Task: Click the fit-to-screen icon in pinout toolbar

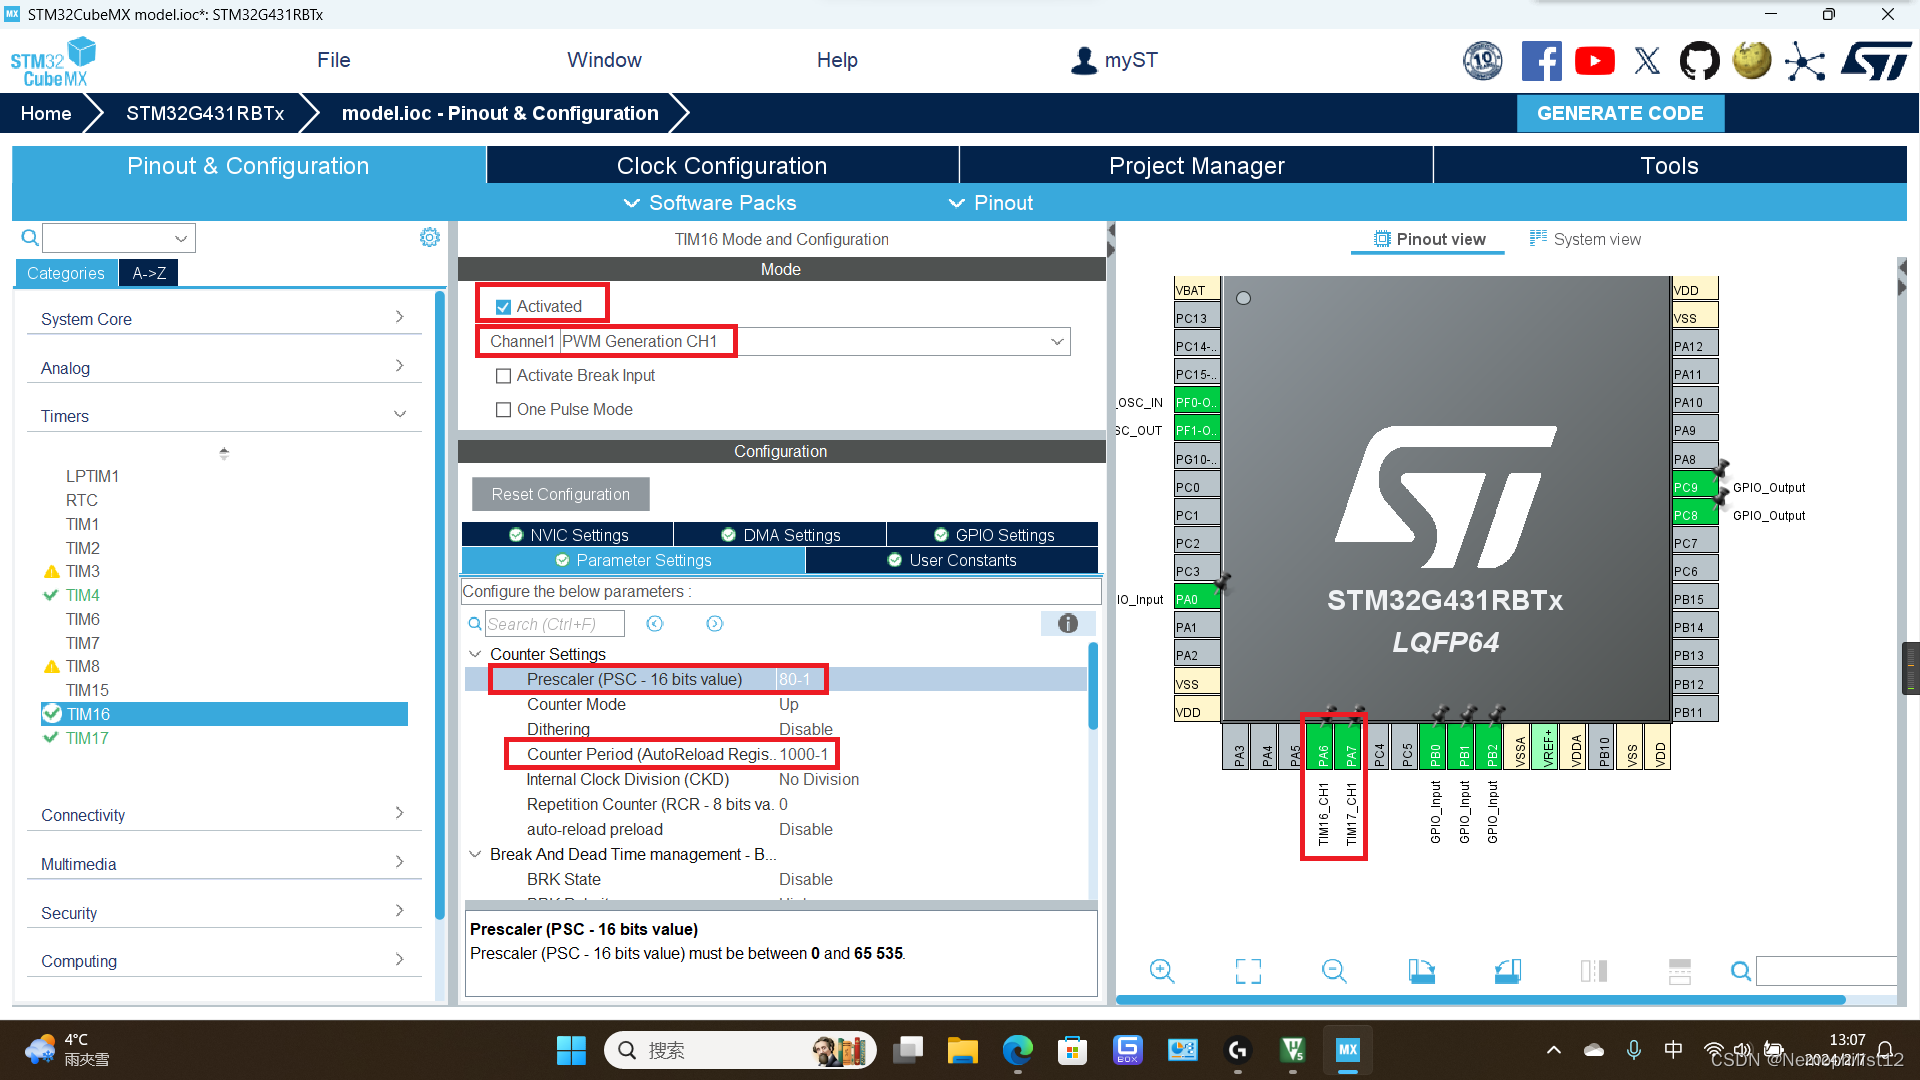Action: 1249,972
